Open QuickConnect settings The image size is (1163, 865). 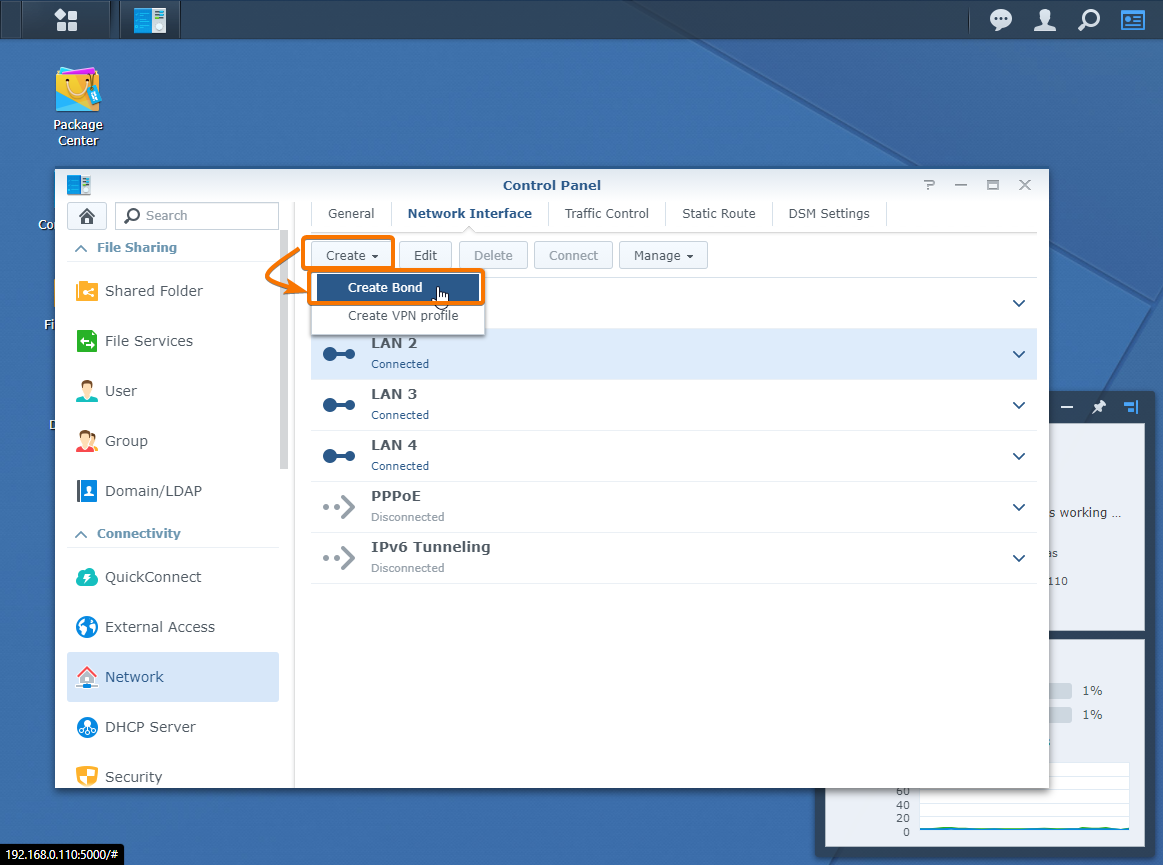point(153,577)
